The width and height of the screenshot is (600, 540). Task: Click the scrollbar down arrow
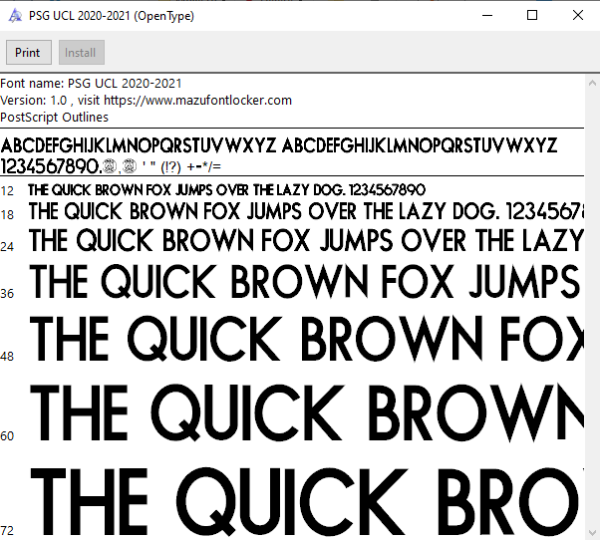click(592, 532)
